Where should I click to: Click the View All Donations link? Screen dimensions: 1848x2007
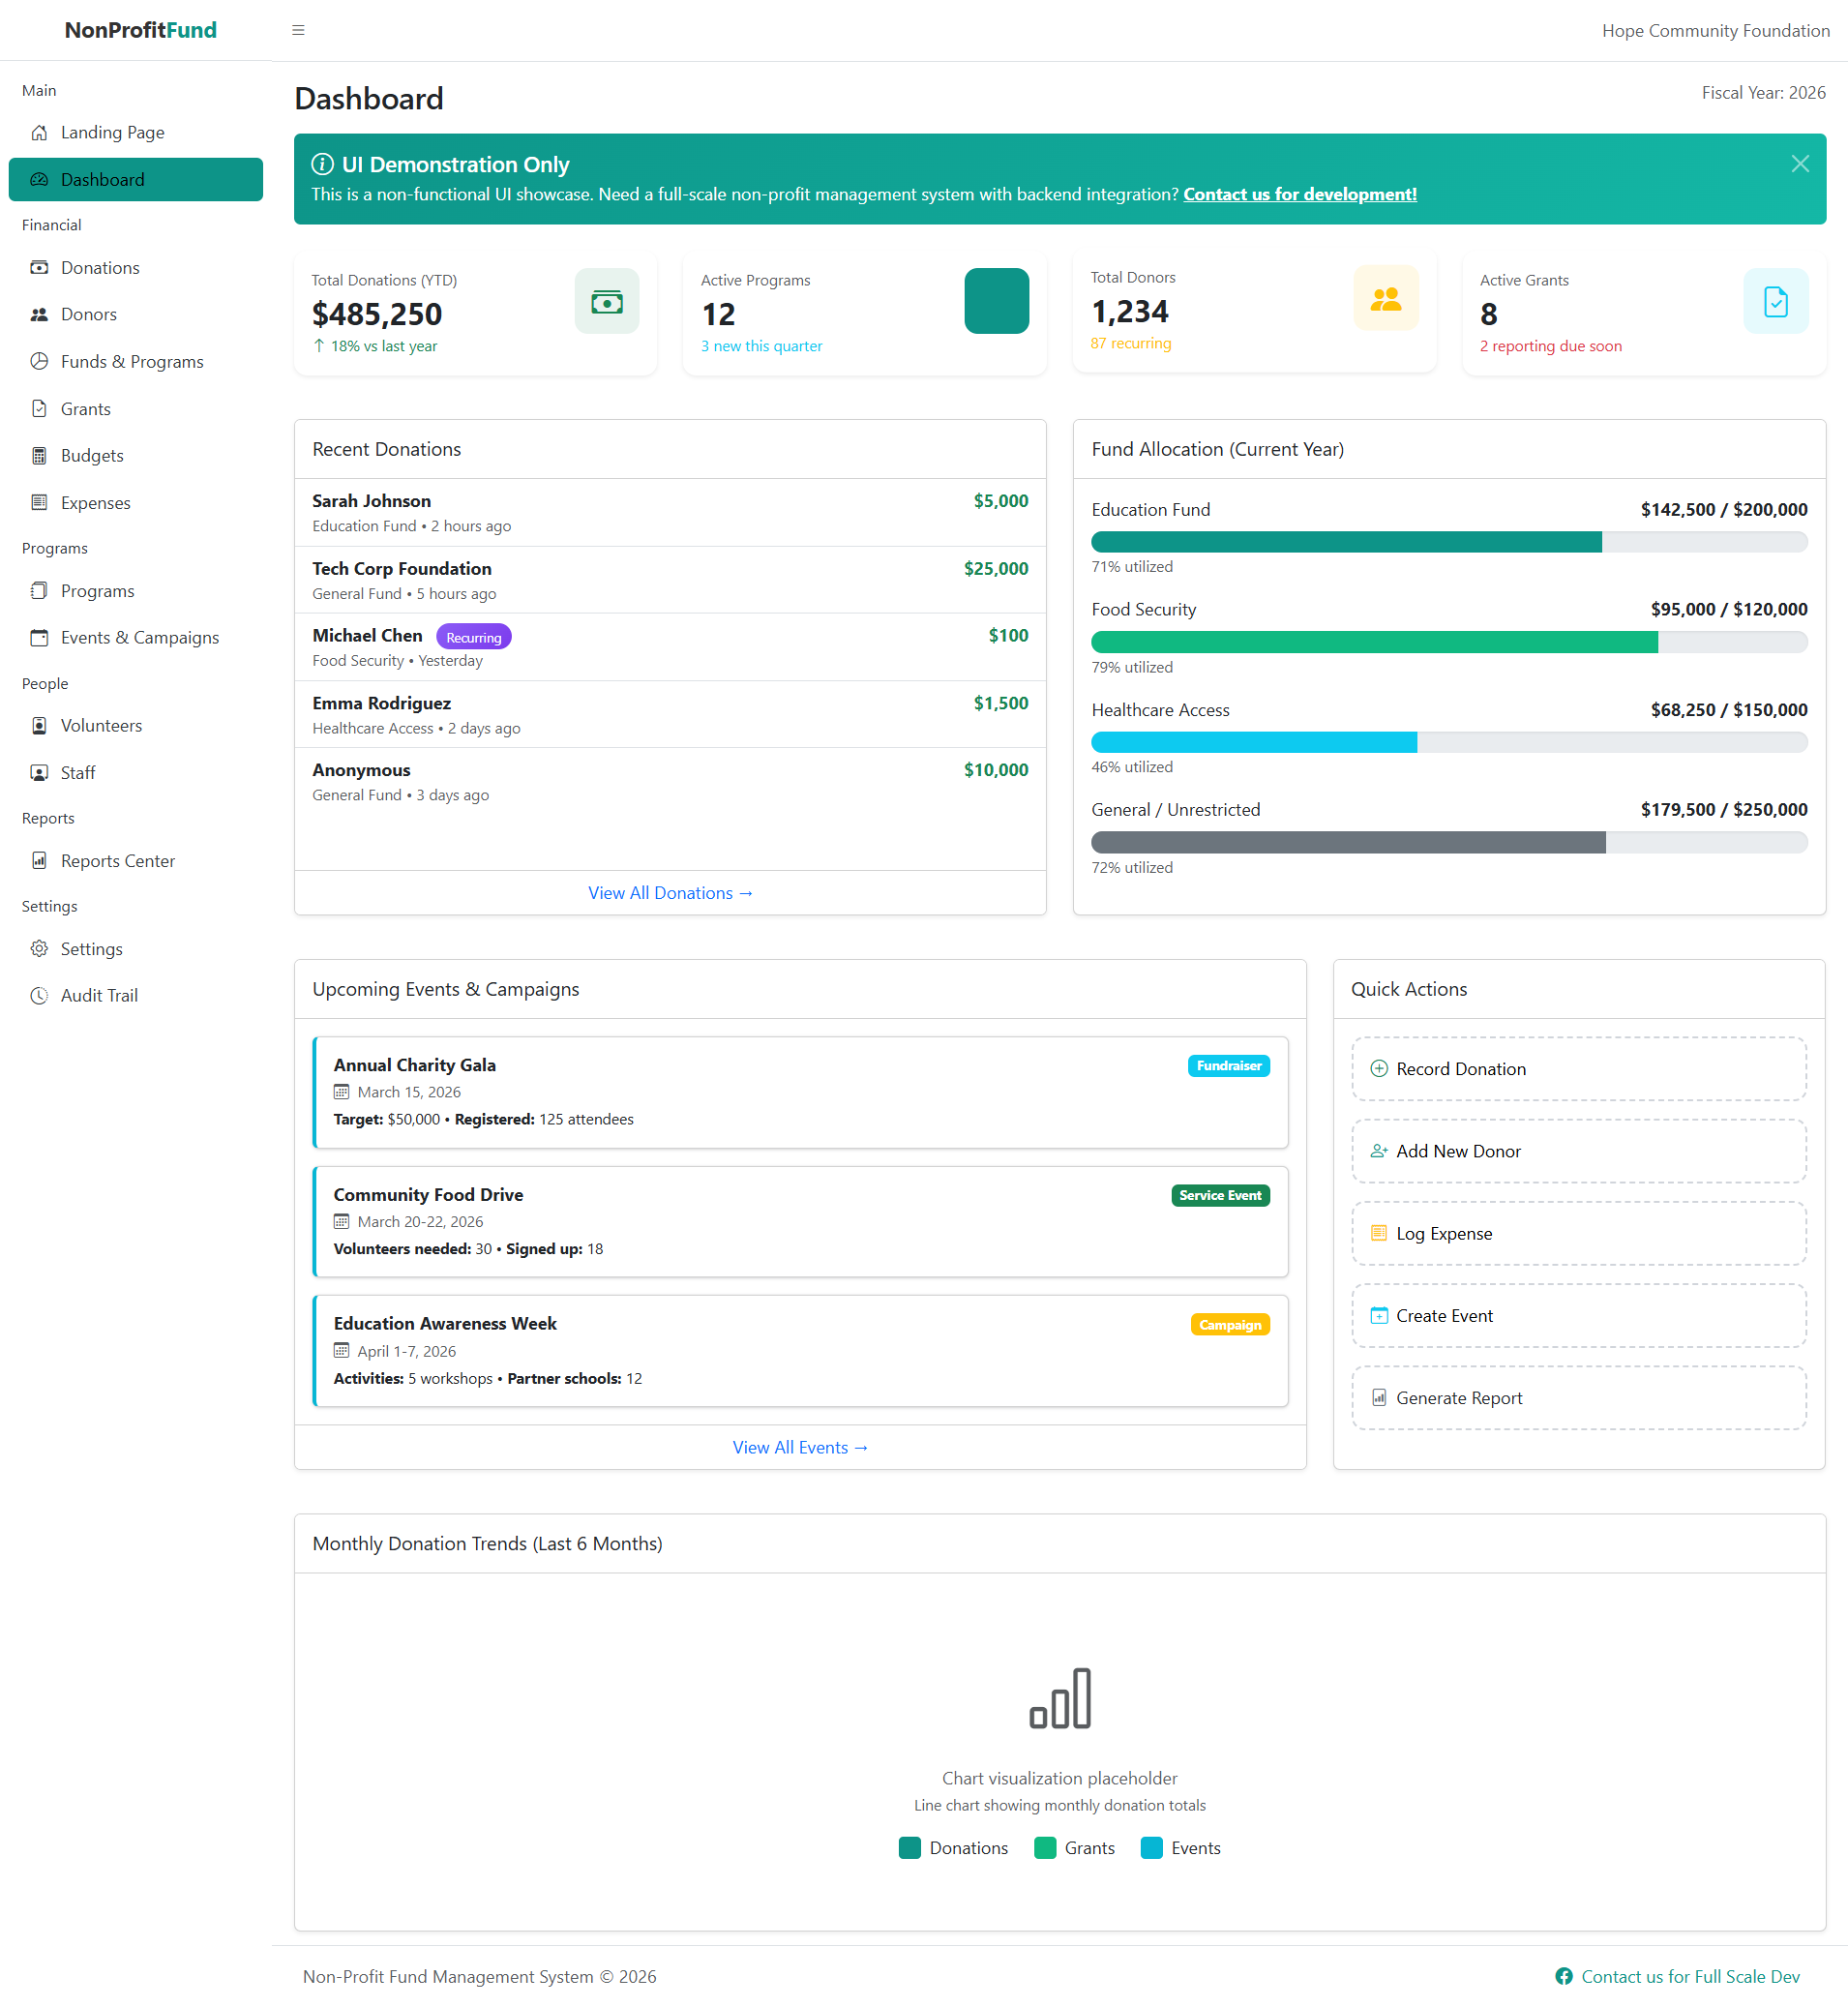point(670,892)
